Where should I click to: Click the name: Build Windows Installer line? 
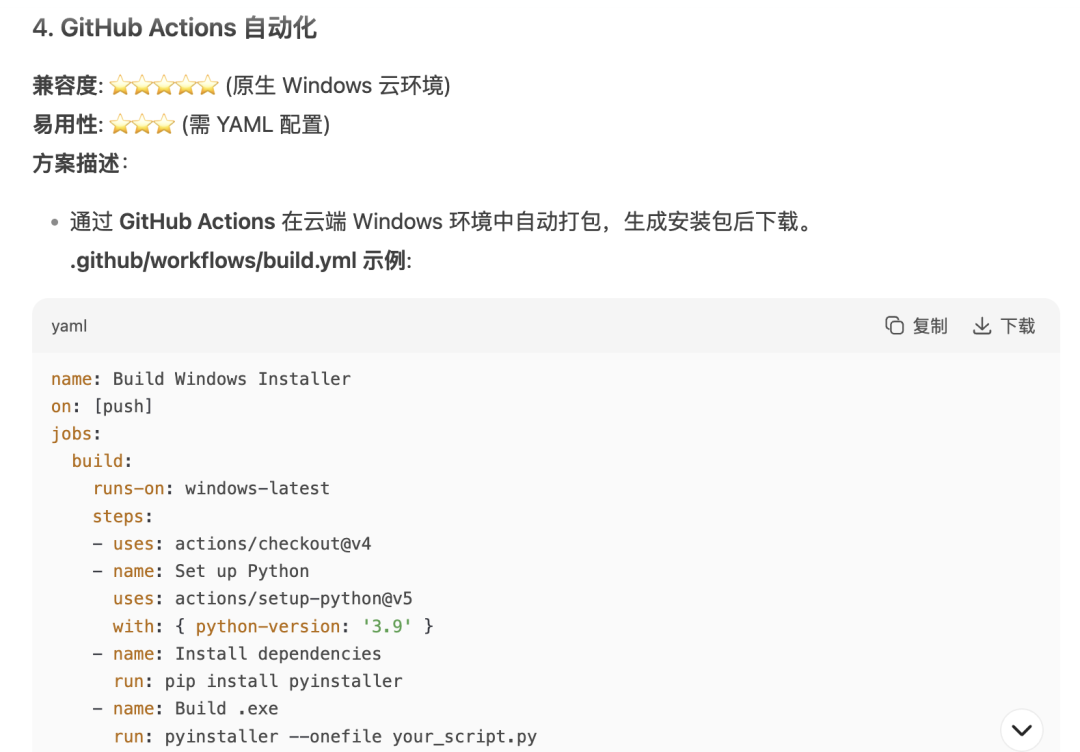click(200, 379)
